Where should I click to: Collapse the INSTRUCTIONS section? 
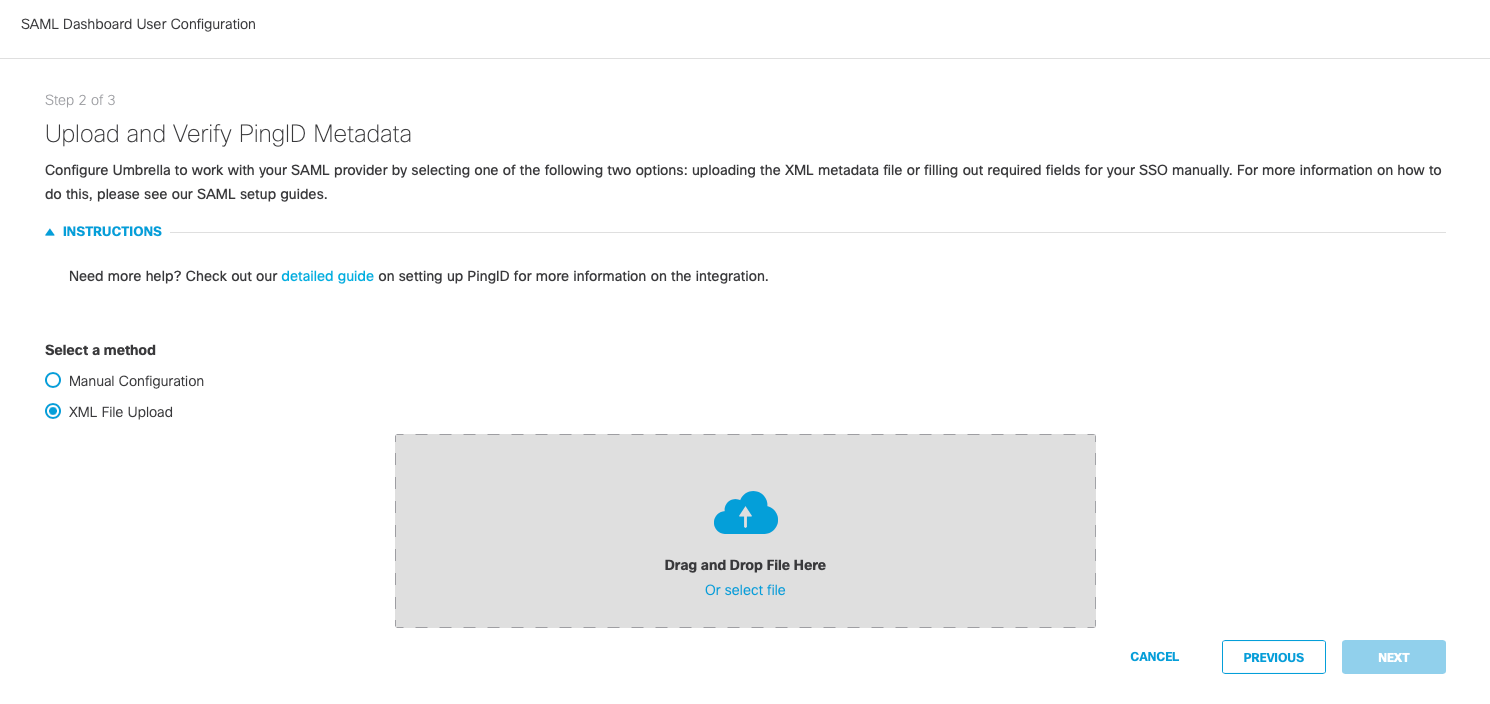click(x=104, y=231)
